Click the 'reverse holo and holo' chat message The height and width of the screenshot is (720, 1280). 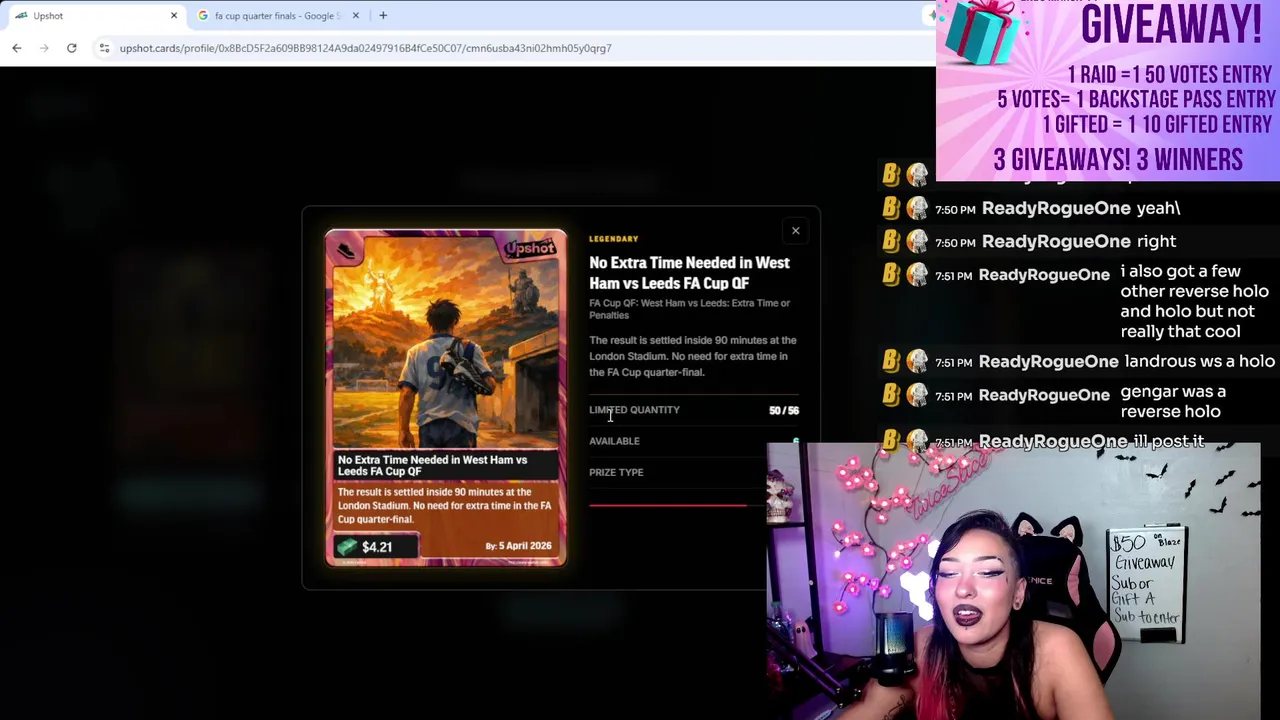[1194, 301]
